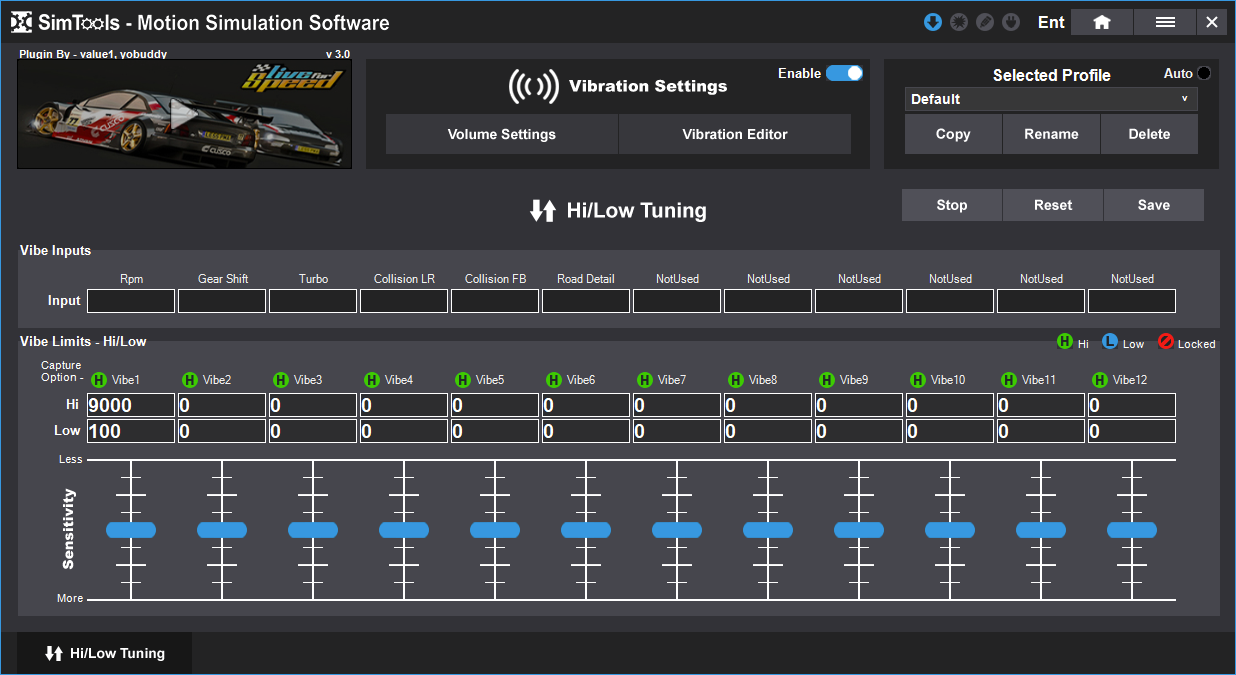This screenshot has width=1236, height=675.
Task: Click the Vibe5 sensitivity slider handle
Action: pos(495,530)
